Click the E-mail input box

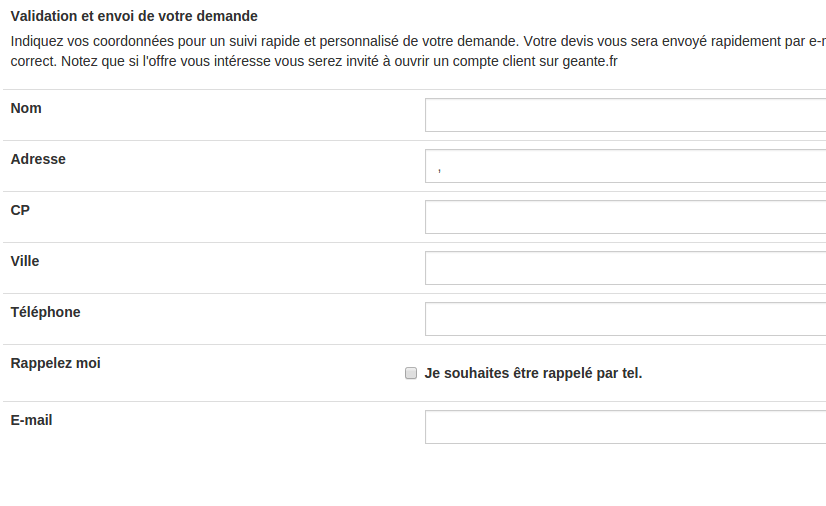(x=625, y=427)
